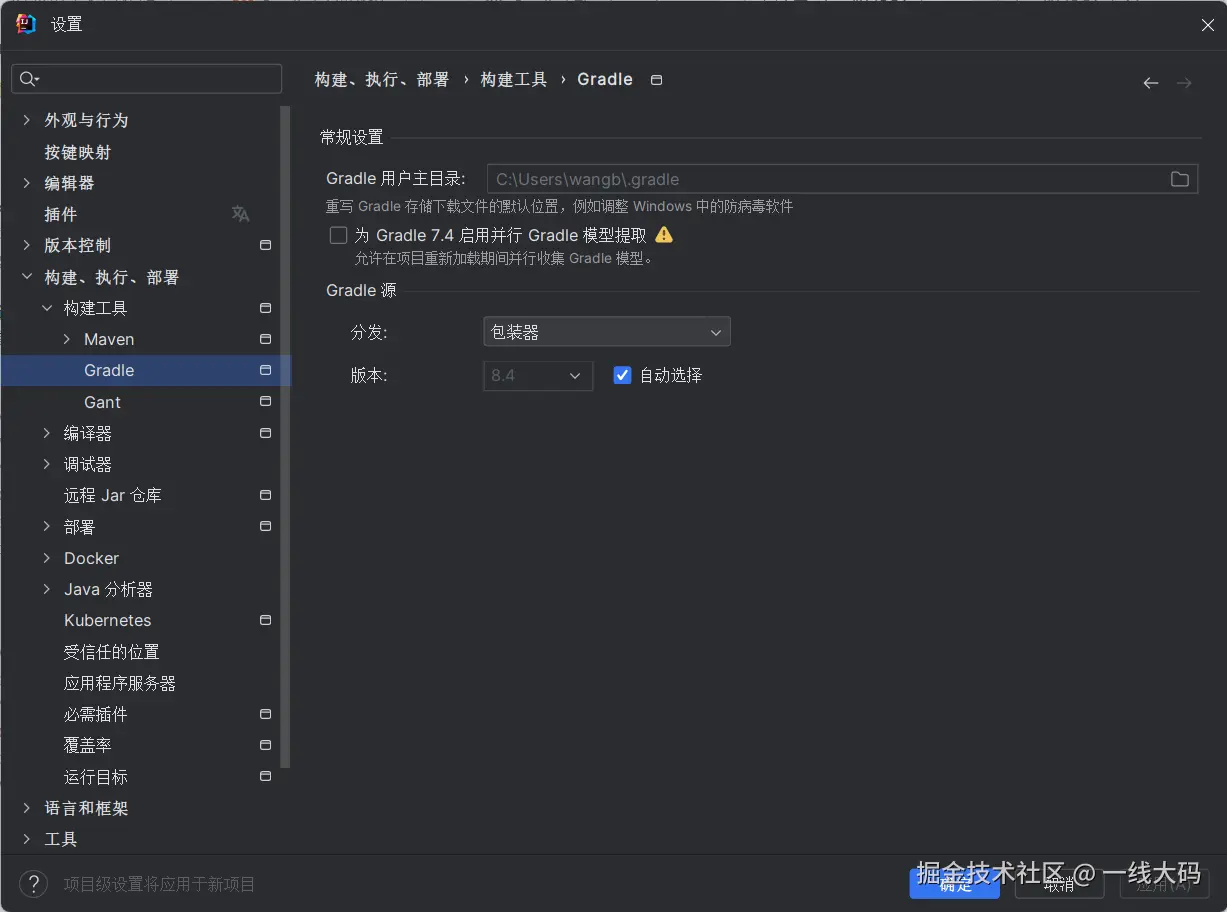
Task: Focus the settings search field
Action: pyautogui.click(x=147, y=79)
